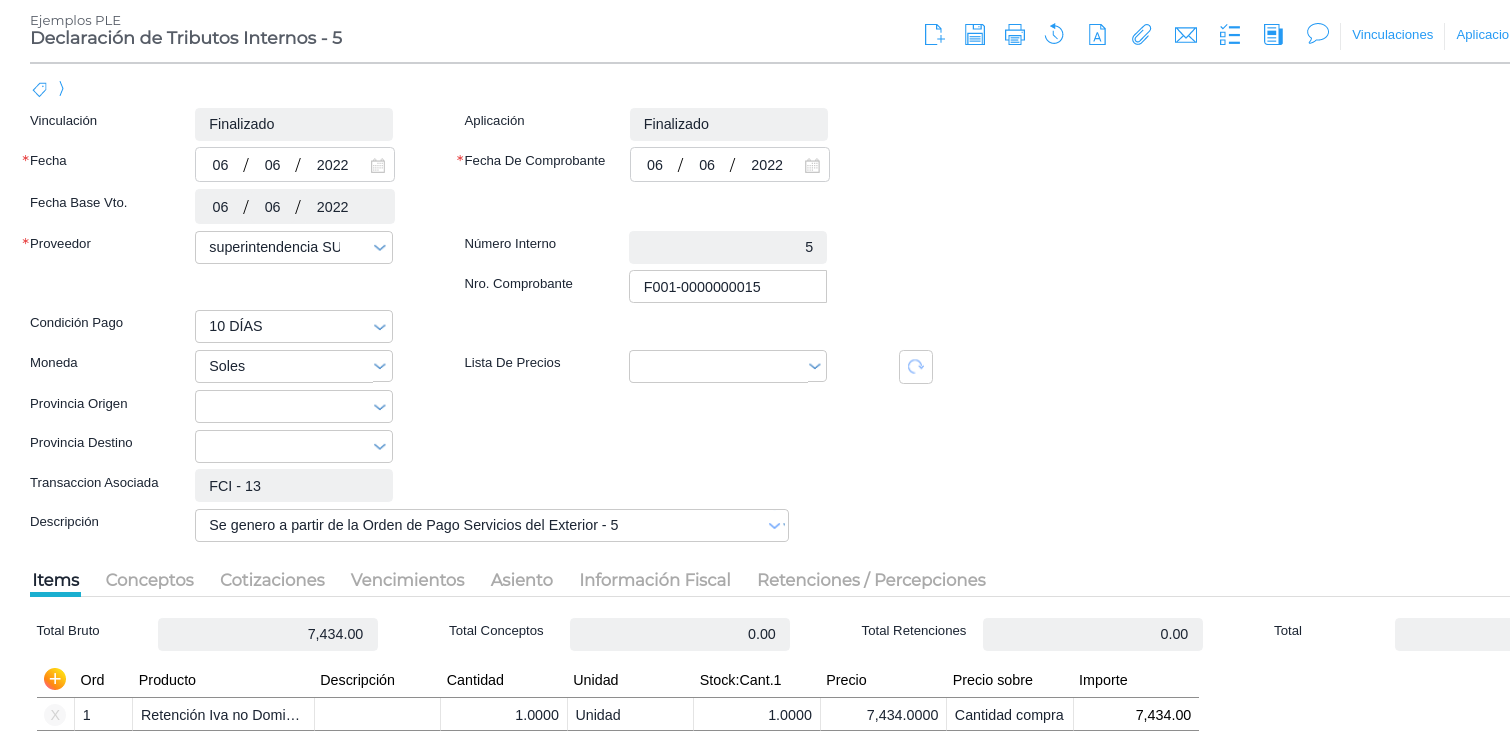Open the Vinculaciones link
The width and height of the screenshot is (1510, 751).
(1392, 35)
